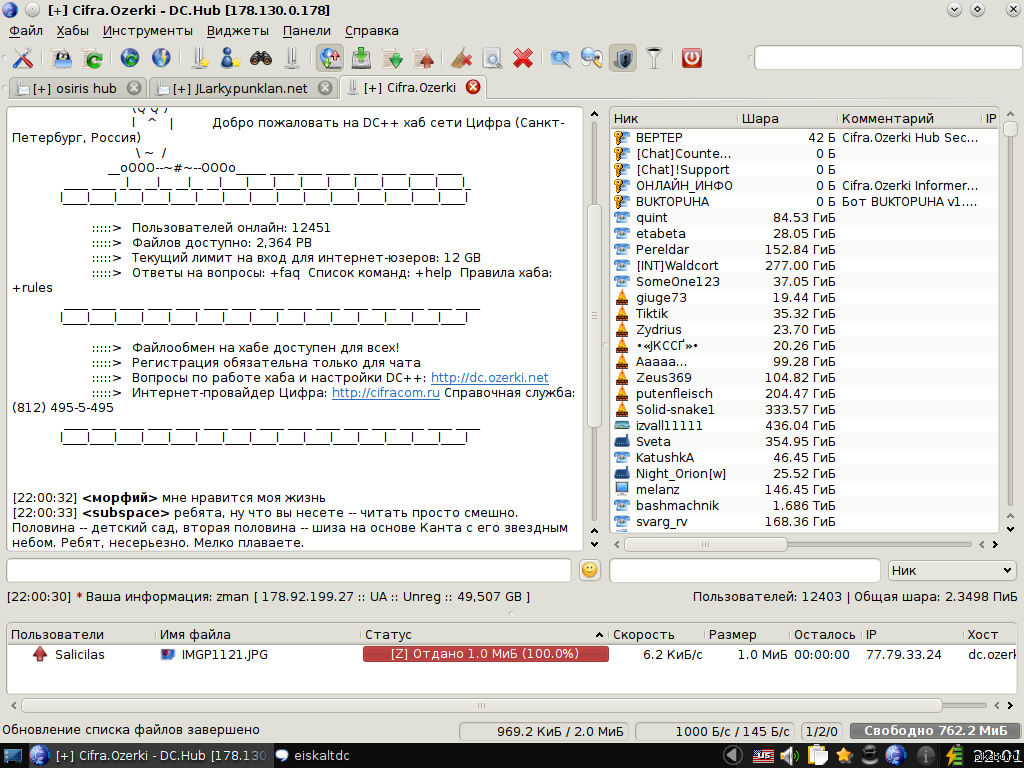Click the volume speaker tray icon

point(789,755)
